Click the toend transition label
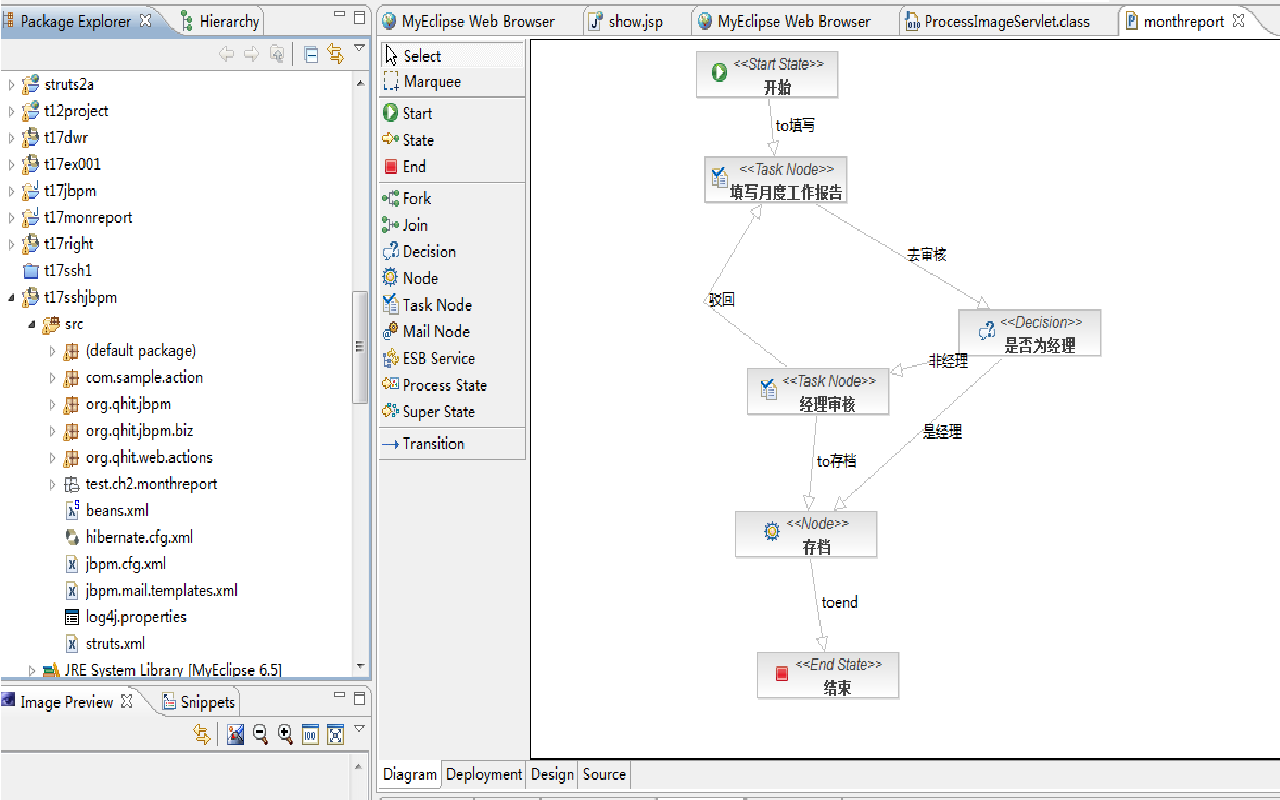 840,603
